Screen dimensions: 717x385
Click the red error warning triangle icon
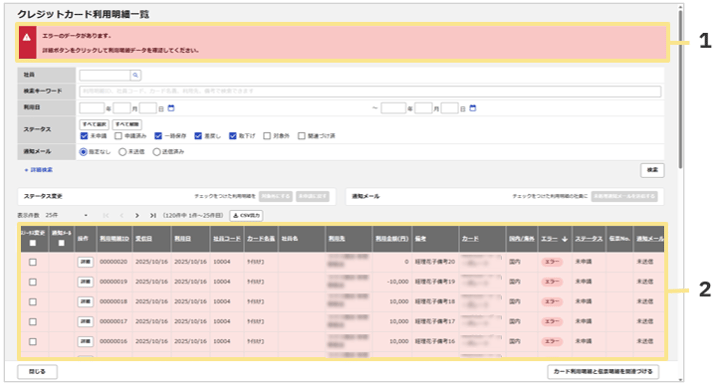click(x=27, y=37)
